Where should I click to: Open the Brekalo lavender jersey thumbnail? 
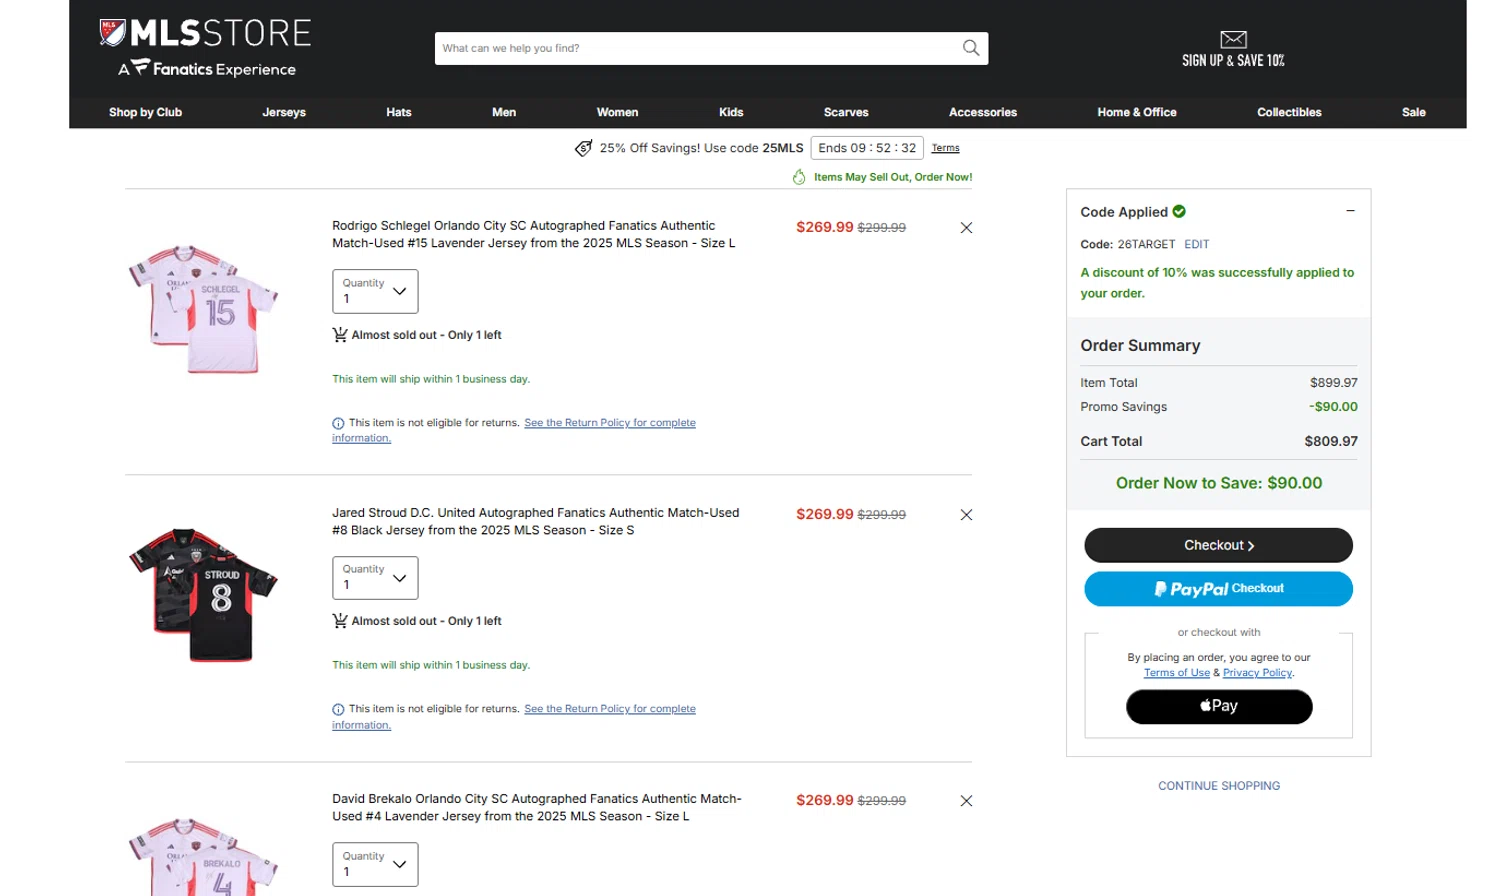[x=203, y=857]
